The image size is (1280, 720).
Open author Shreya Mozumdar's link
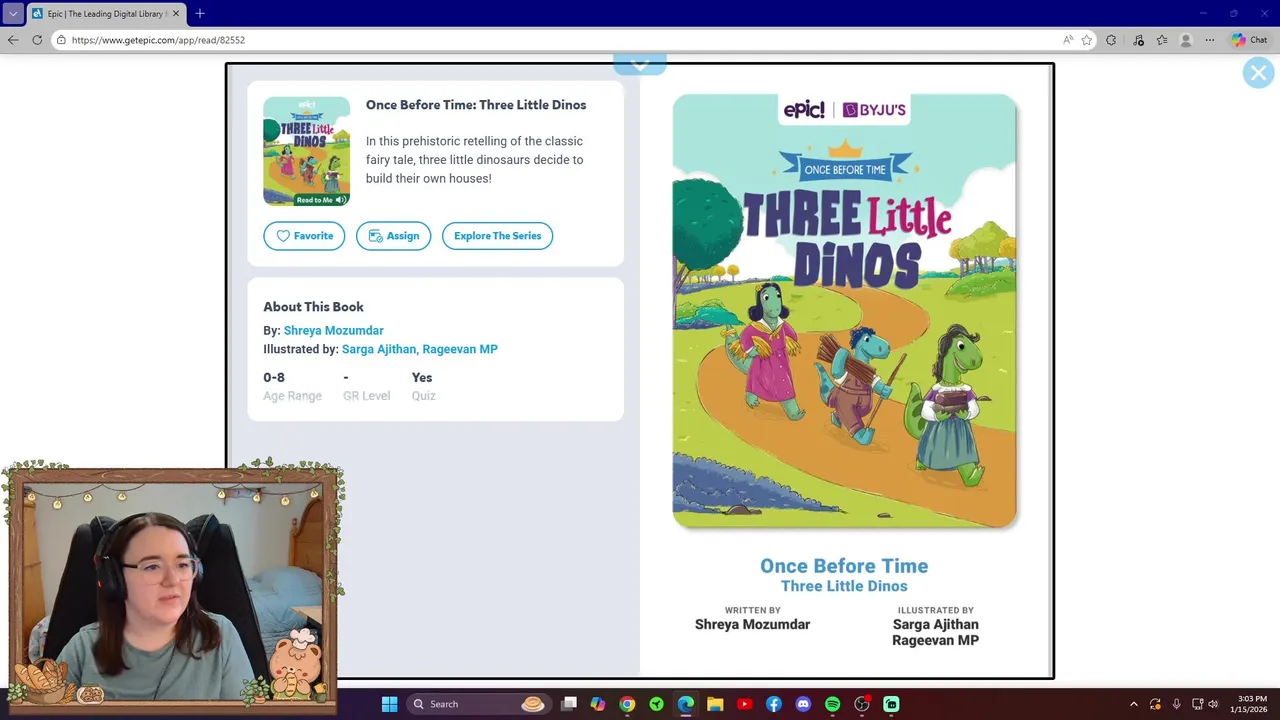pyautogui.click(x=333, y=331)
